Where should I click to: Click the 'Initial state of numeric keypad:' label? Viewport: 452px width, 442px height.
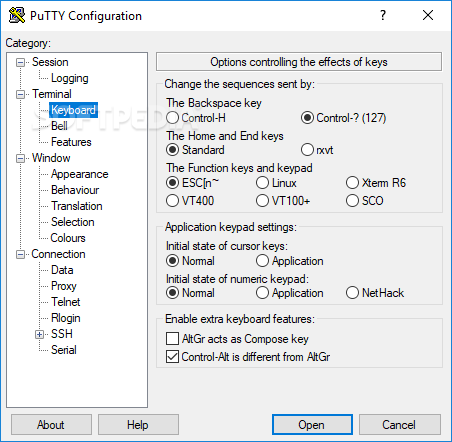(237, 279)
